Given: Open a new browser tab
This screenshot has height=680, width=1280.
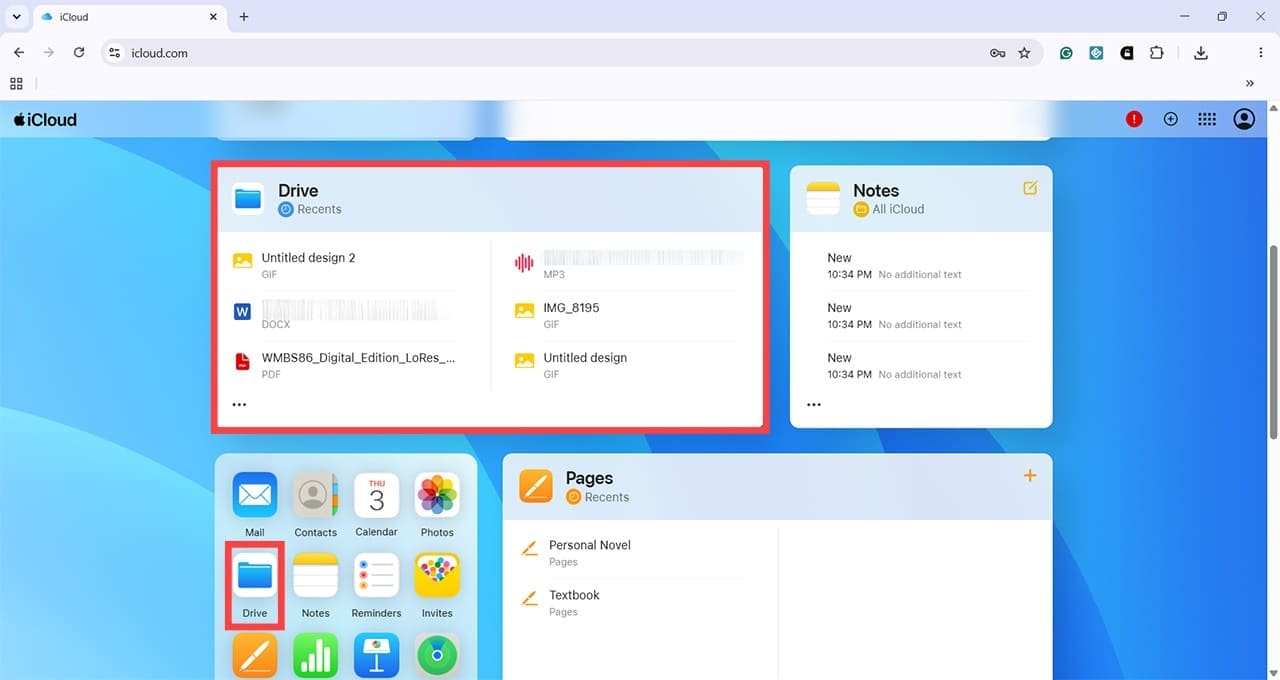Looking at the screenshot, I should tap(244, 17).
